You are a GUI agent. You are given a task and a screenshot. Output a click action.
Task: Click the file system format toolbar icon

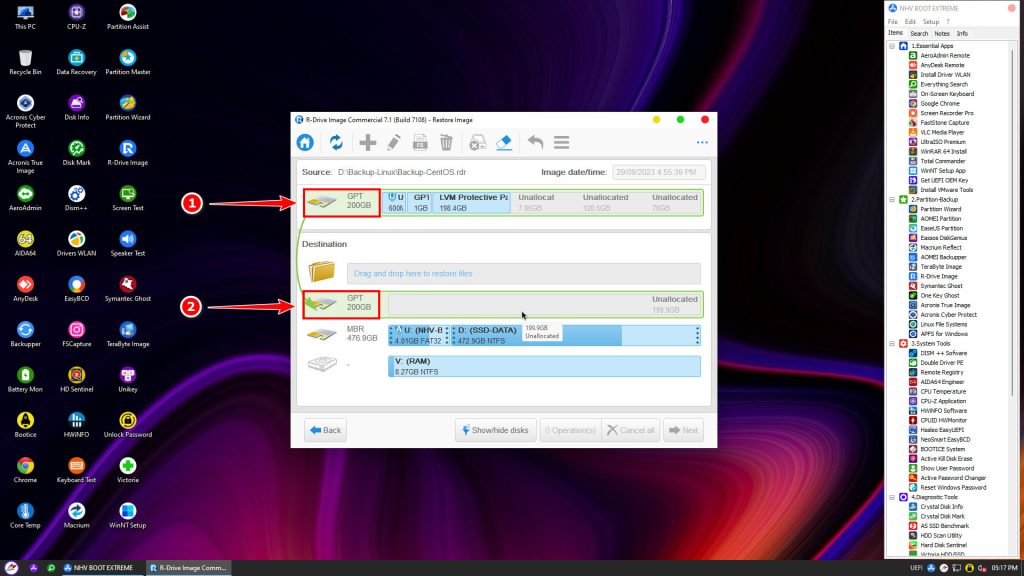click(x=420, y=142)
